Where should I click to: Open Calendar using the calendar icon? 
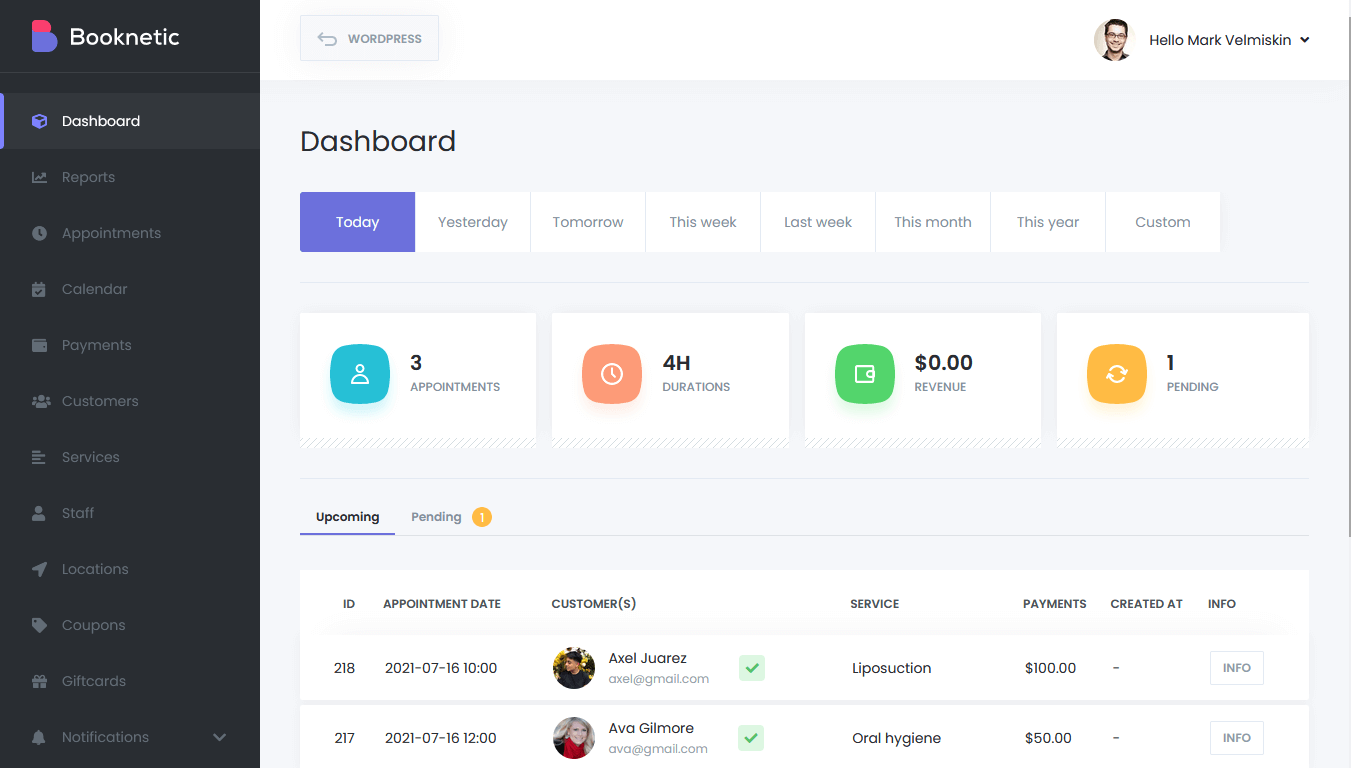39,288
